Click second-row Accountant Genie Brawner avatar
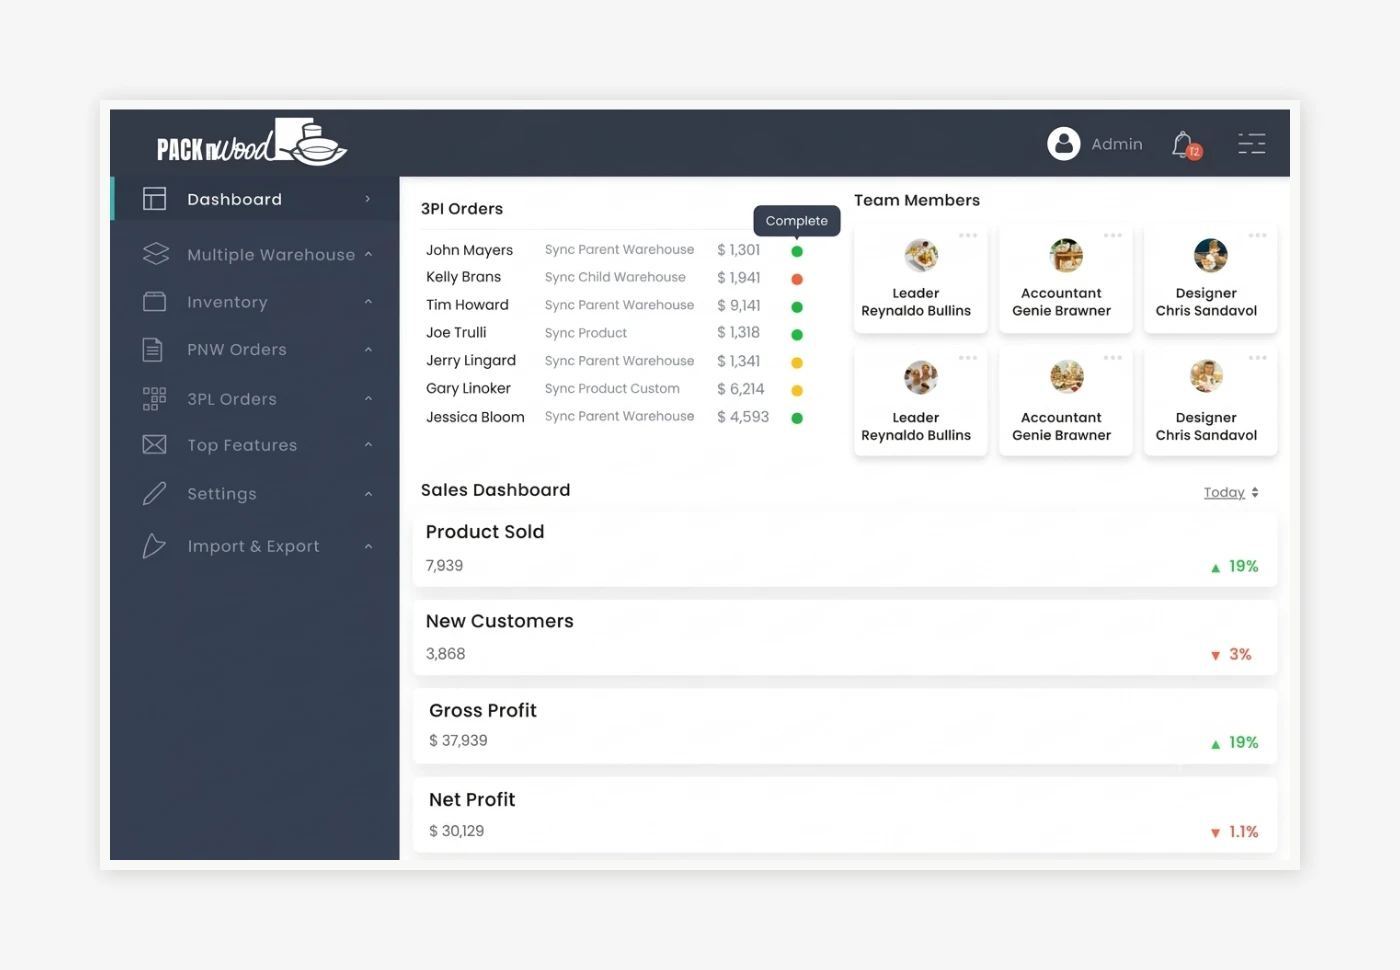The height and width of the screenshot is (970, 1400). click(1066, 378)
